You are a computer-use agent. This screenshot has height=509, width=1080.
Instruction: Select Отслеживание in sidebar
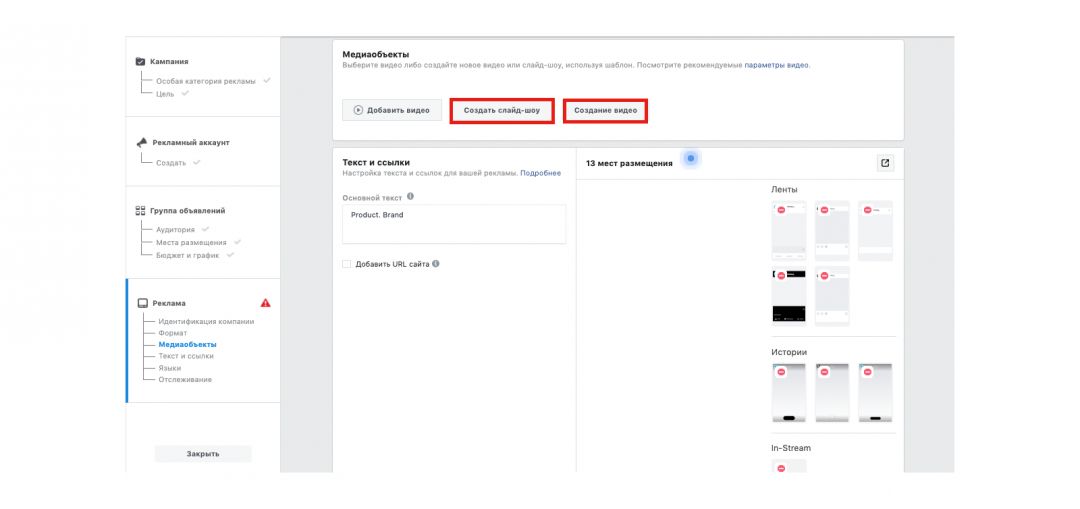(x=185, y=380)
